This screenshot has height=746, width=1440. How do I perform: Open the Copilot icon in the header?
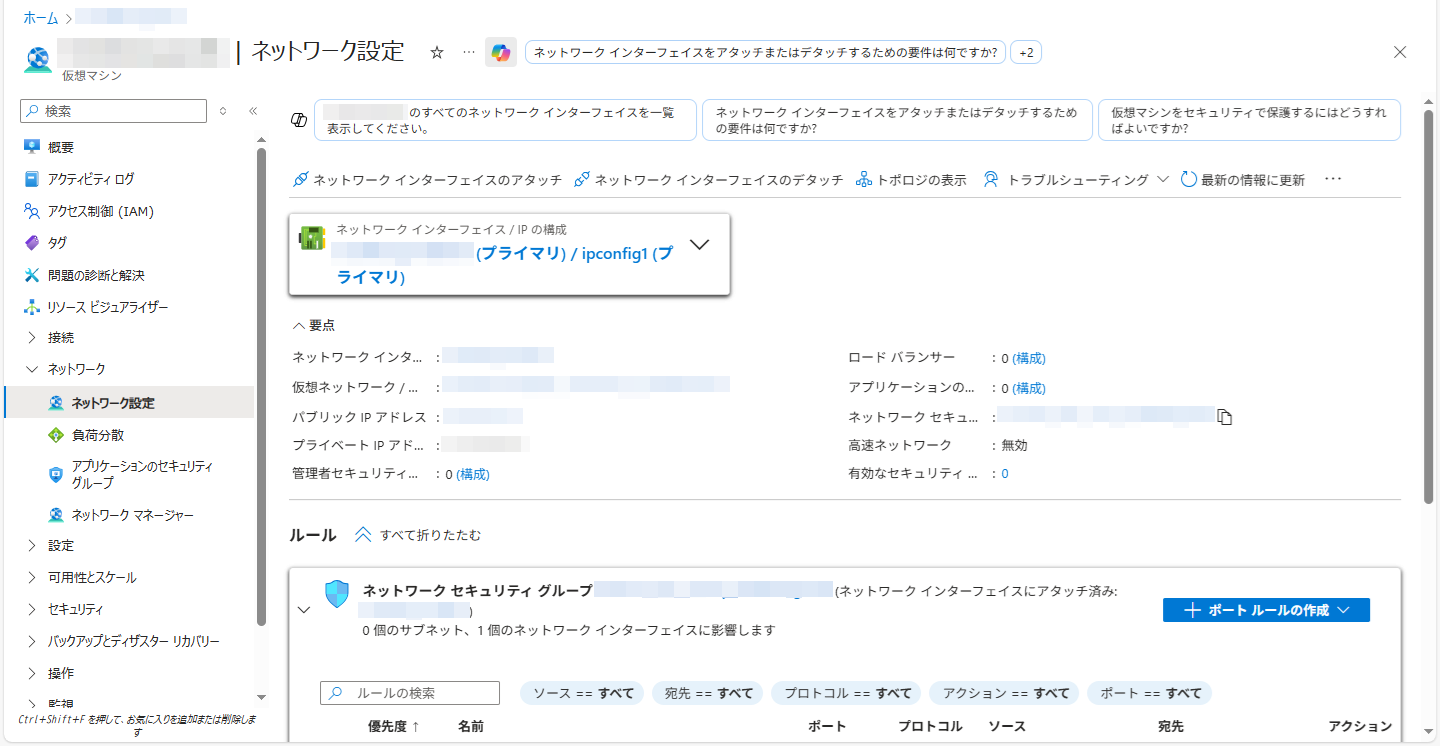[501, 53]
